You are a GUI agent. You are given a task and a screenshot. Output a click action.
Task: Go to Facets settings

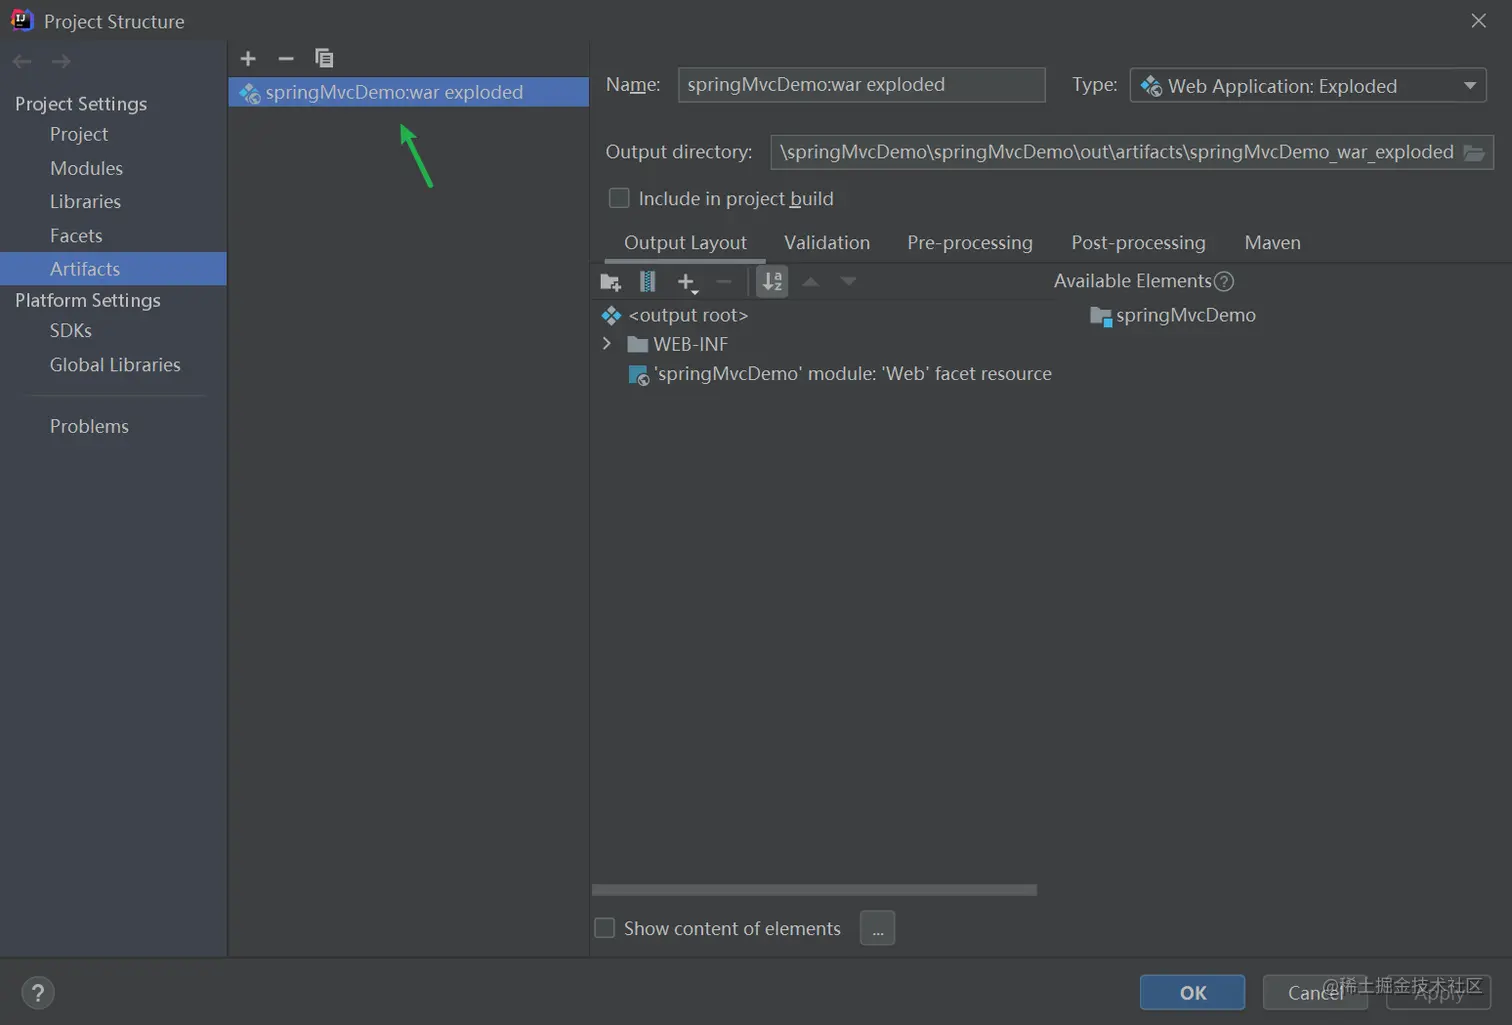tap(76, 235)
